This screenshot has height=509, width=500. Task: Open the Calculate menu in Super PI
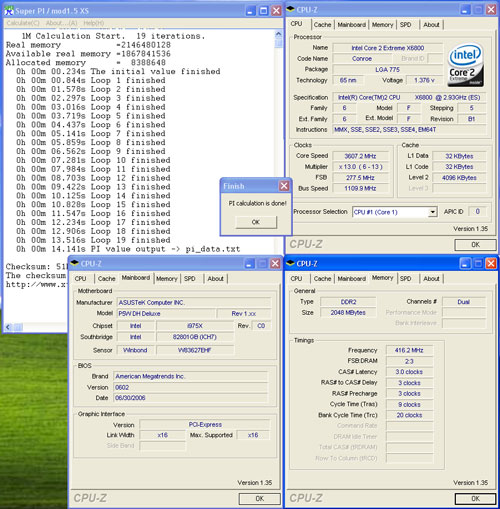click(x=23, y=23)
